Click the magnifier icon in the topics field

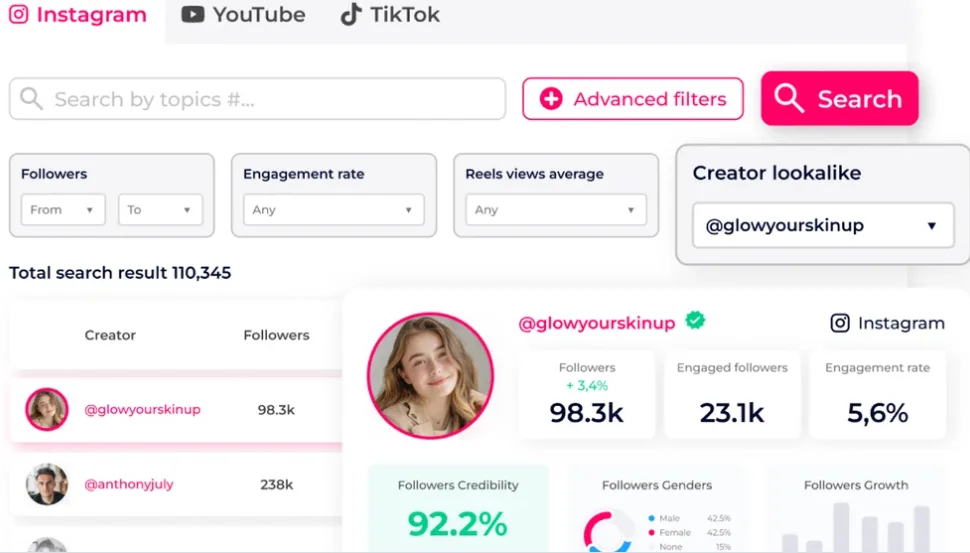pyautogui.click(x=31, y=98)
